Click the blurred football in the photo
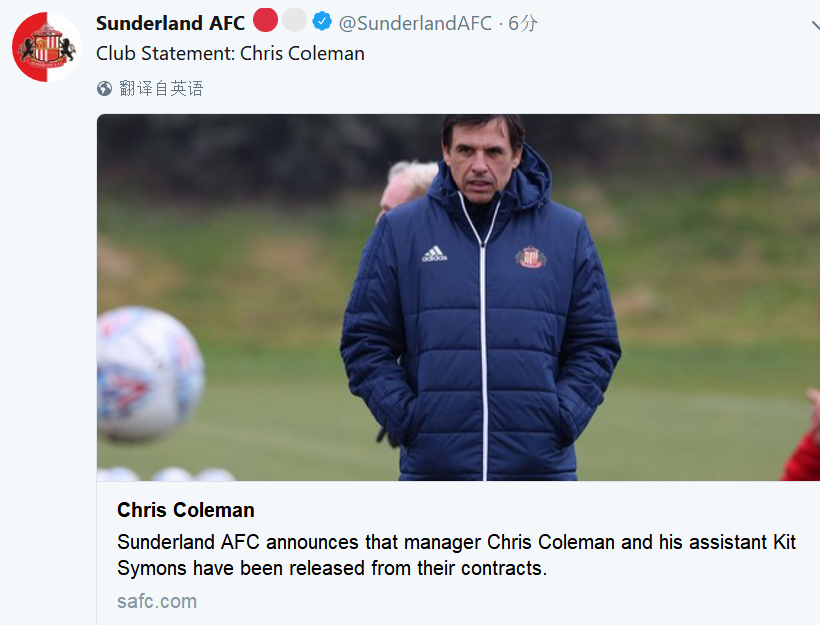Viewport: 820px width, 625px height. coord(147,374)
